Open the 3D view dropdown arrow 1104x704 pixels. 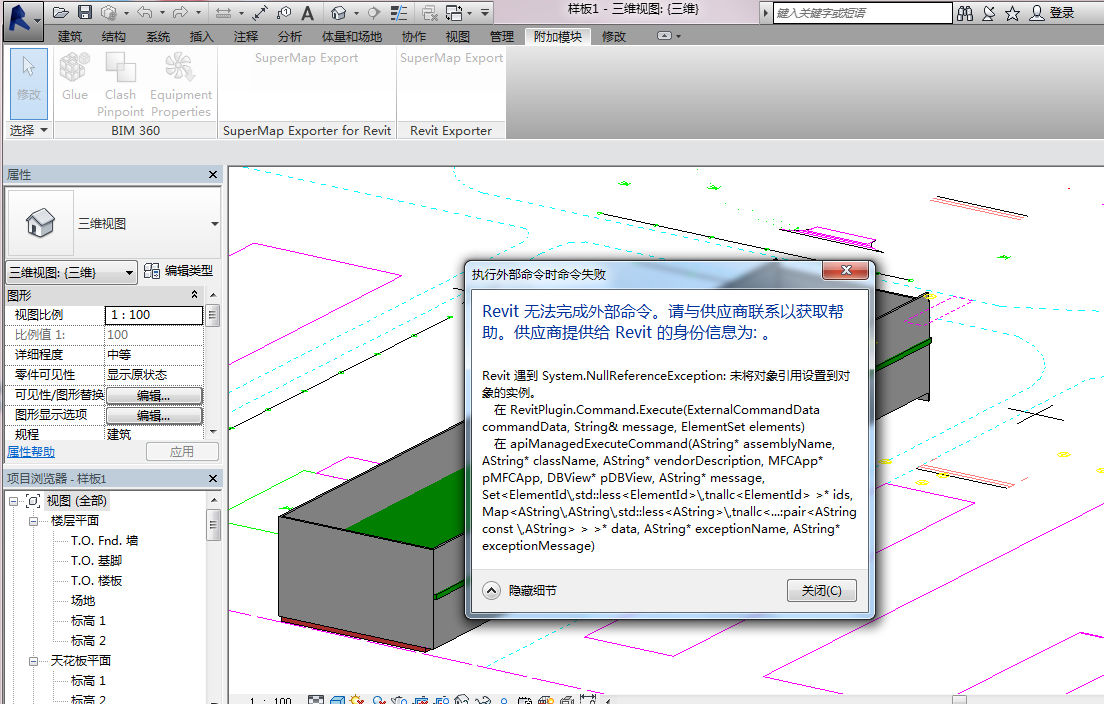click(x=356, y=13)
